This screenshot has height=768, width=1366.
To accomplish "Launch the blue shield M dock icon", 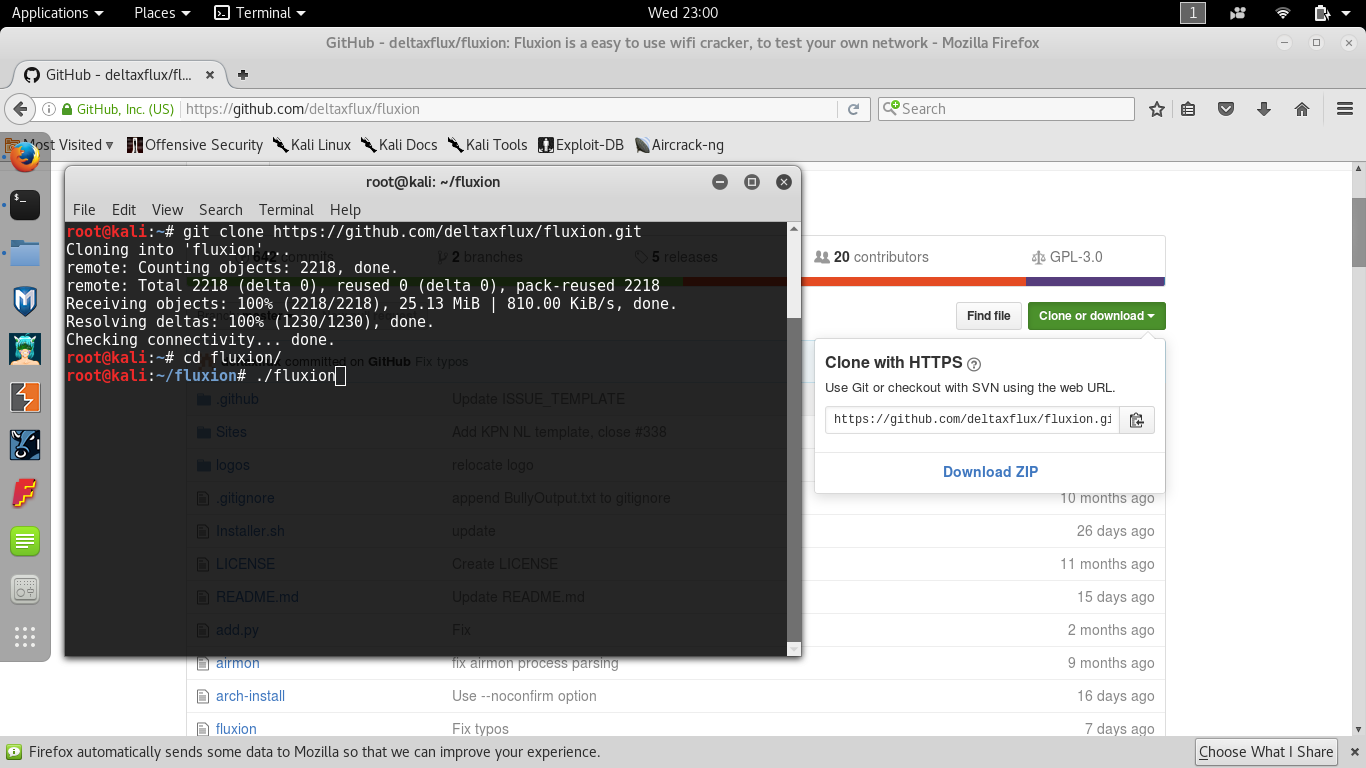I will point(25,301).
